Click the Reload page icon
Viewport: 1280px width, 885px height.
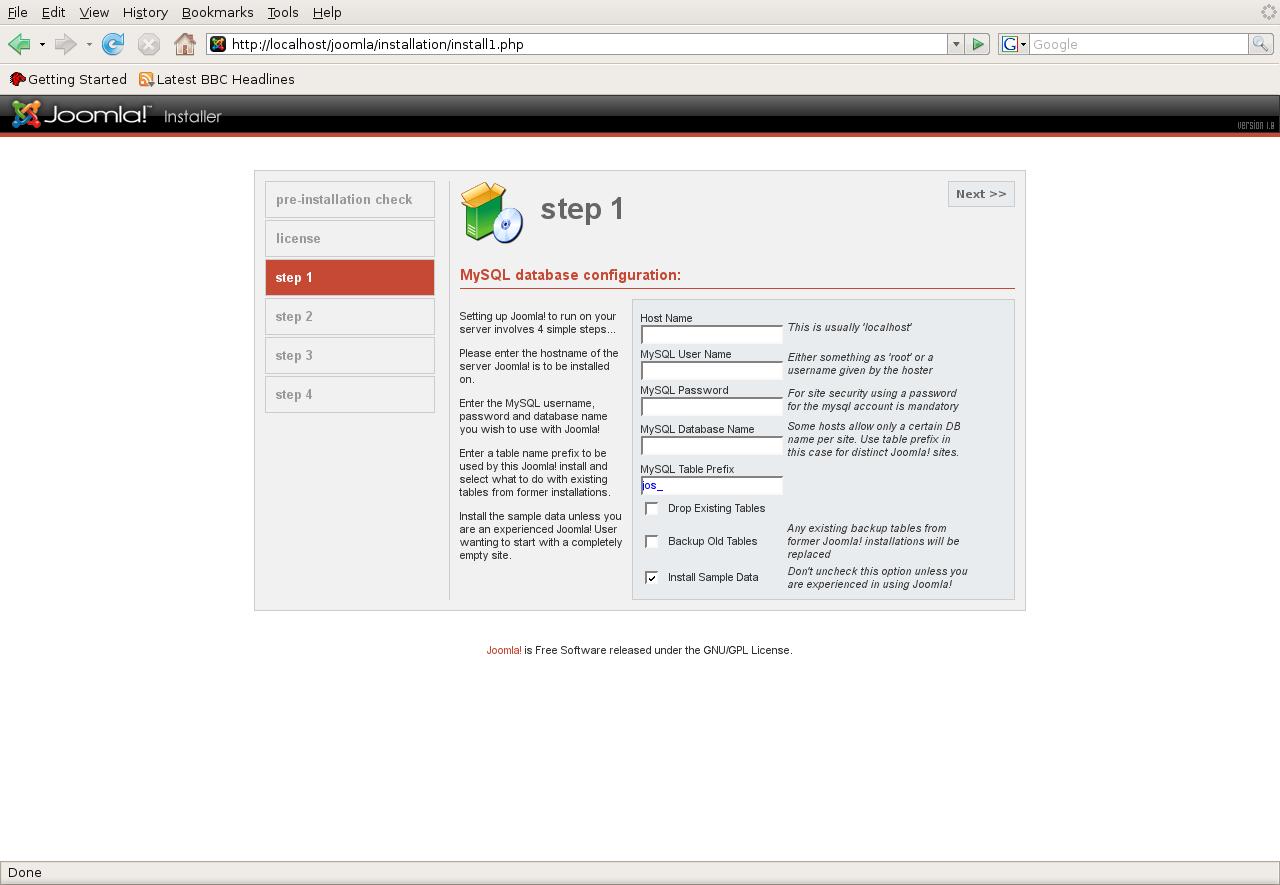click(x=113, y=44)
